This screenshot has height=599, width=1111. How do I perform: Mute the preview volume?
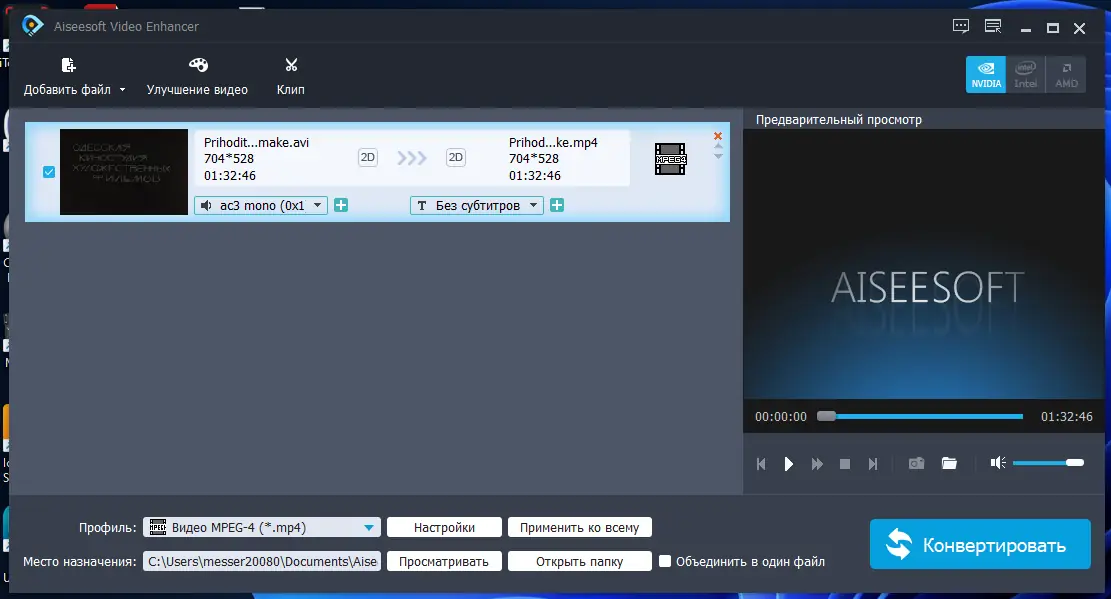(998, 463)
